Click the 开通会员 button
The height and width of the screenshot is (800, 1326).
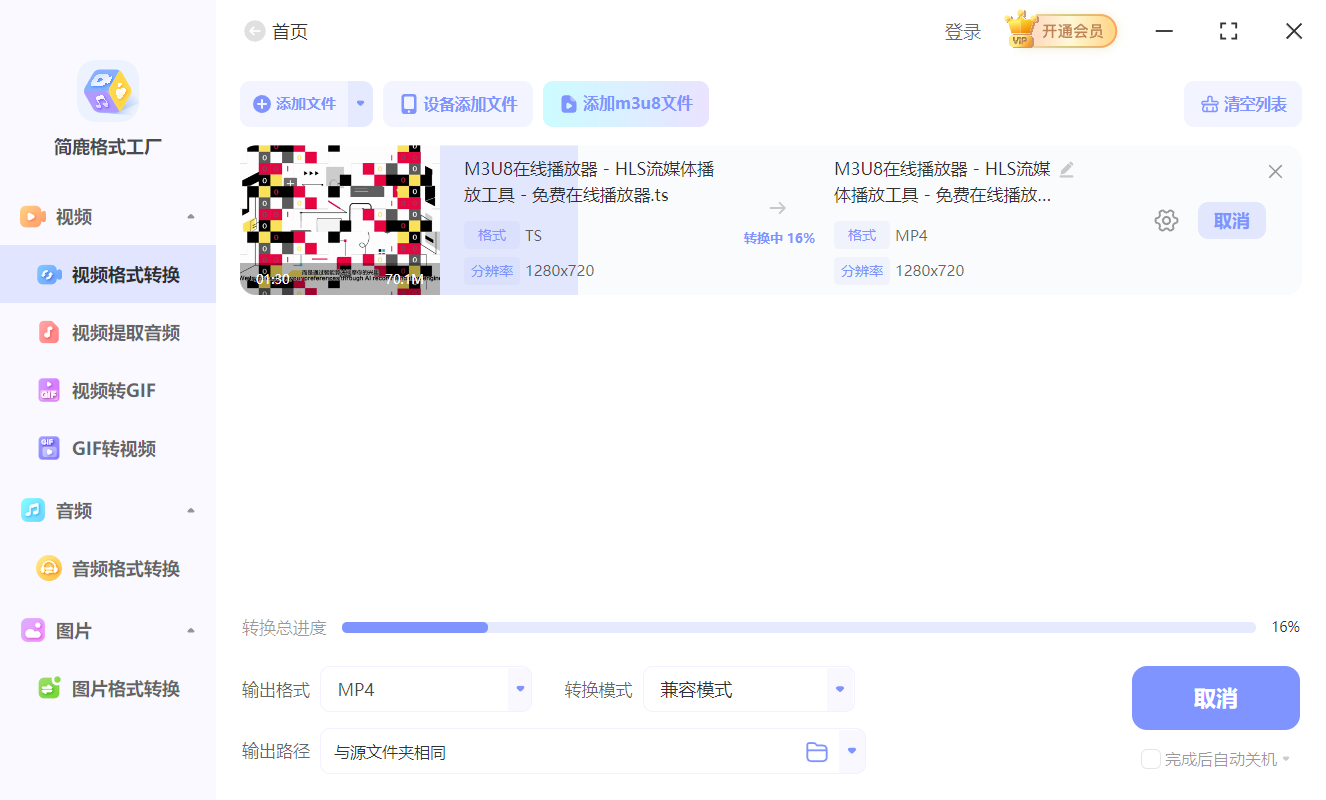click(x=1073, y=31)
